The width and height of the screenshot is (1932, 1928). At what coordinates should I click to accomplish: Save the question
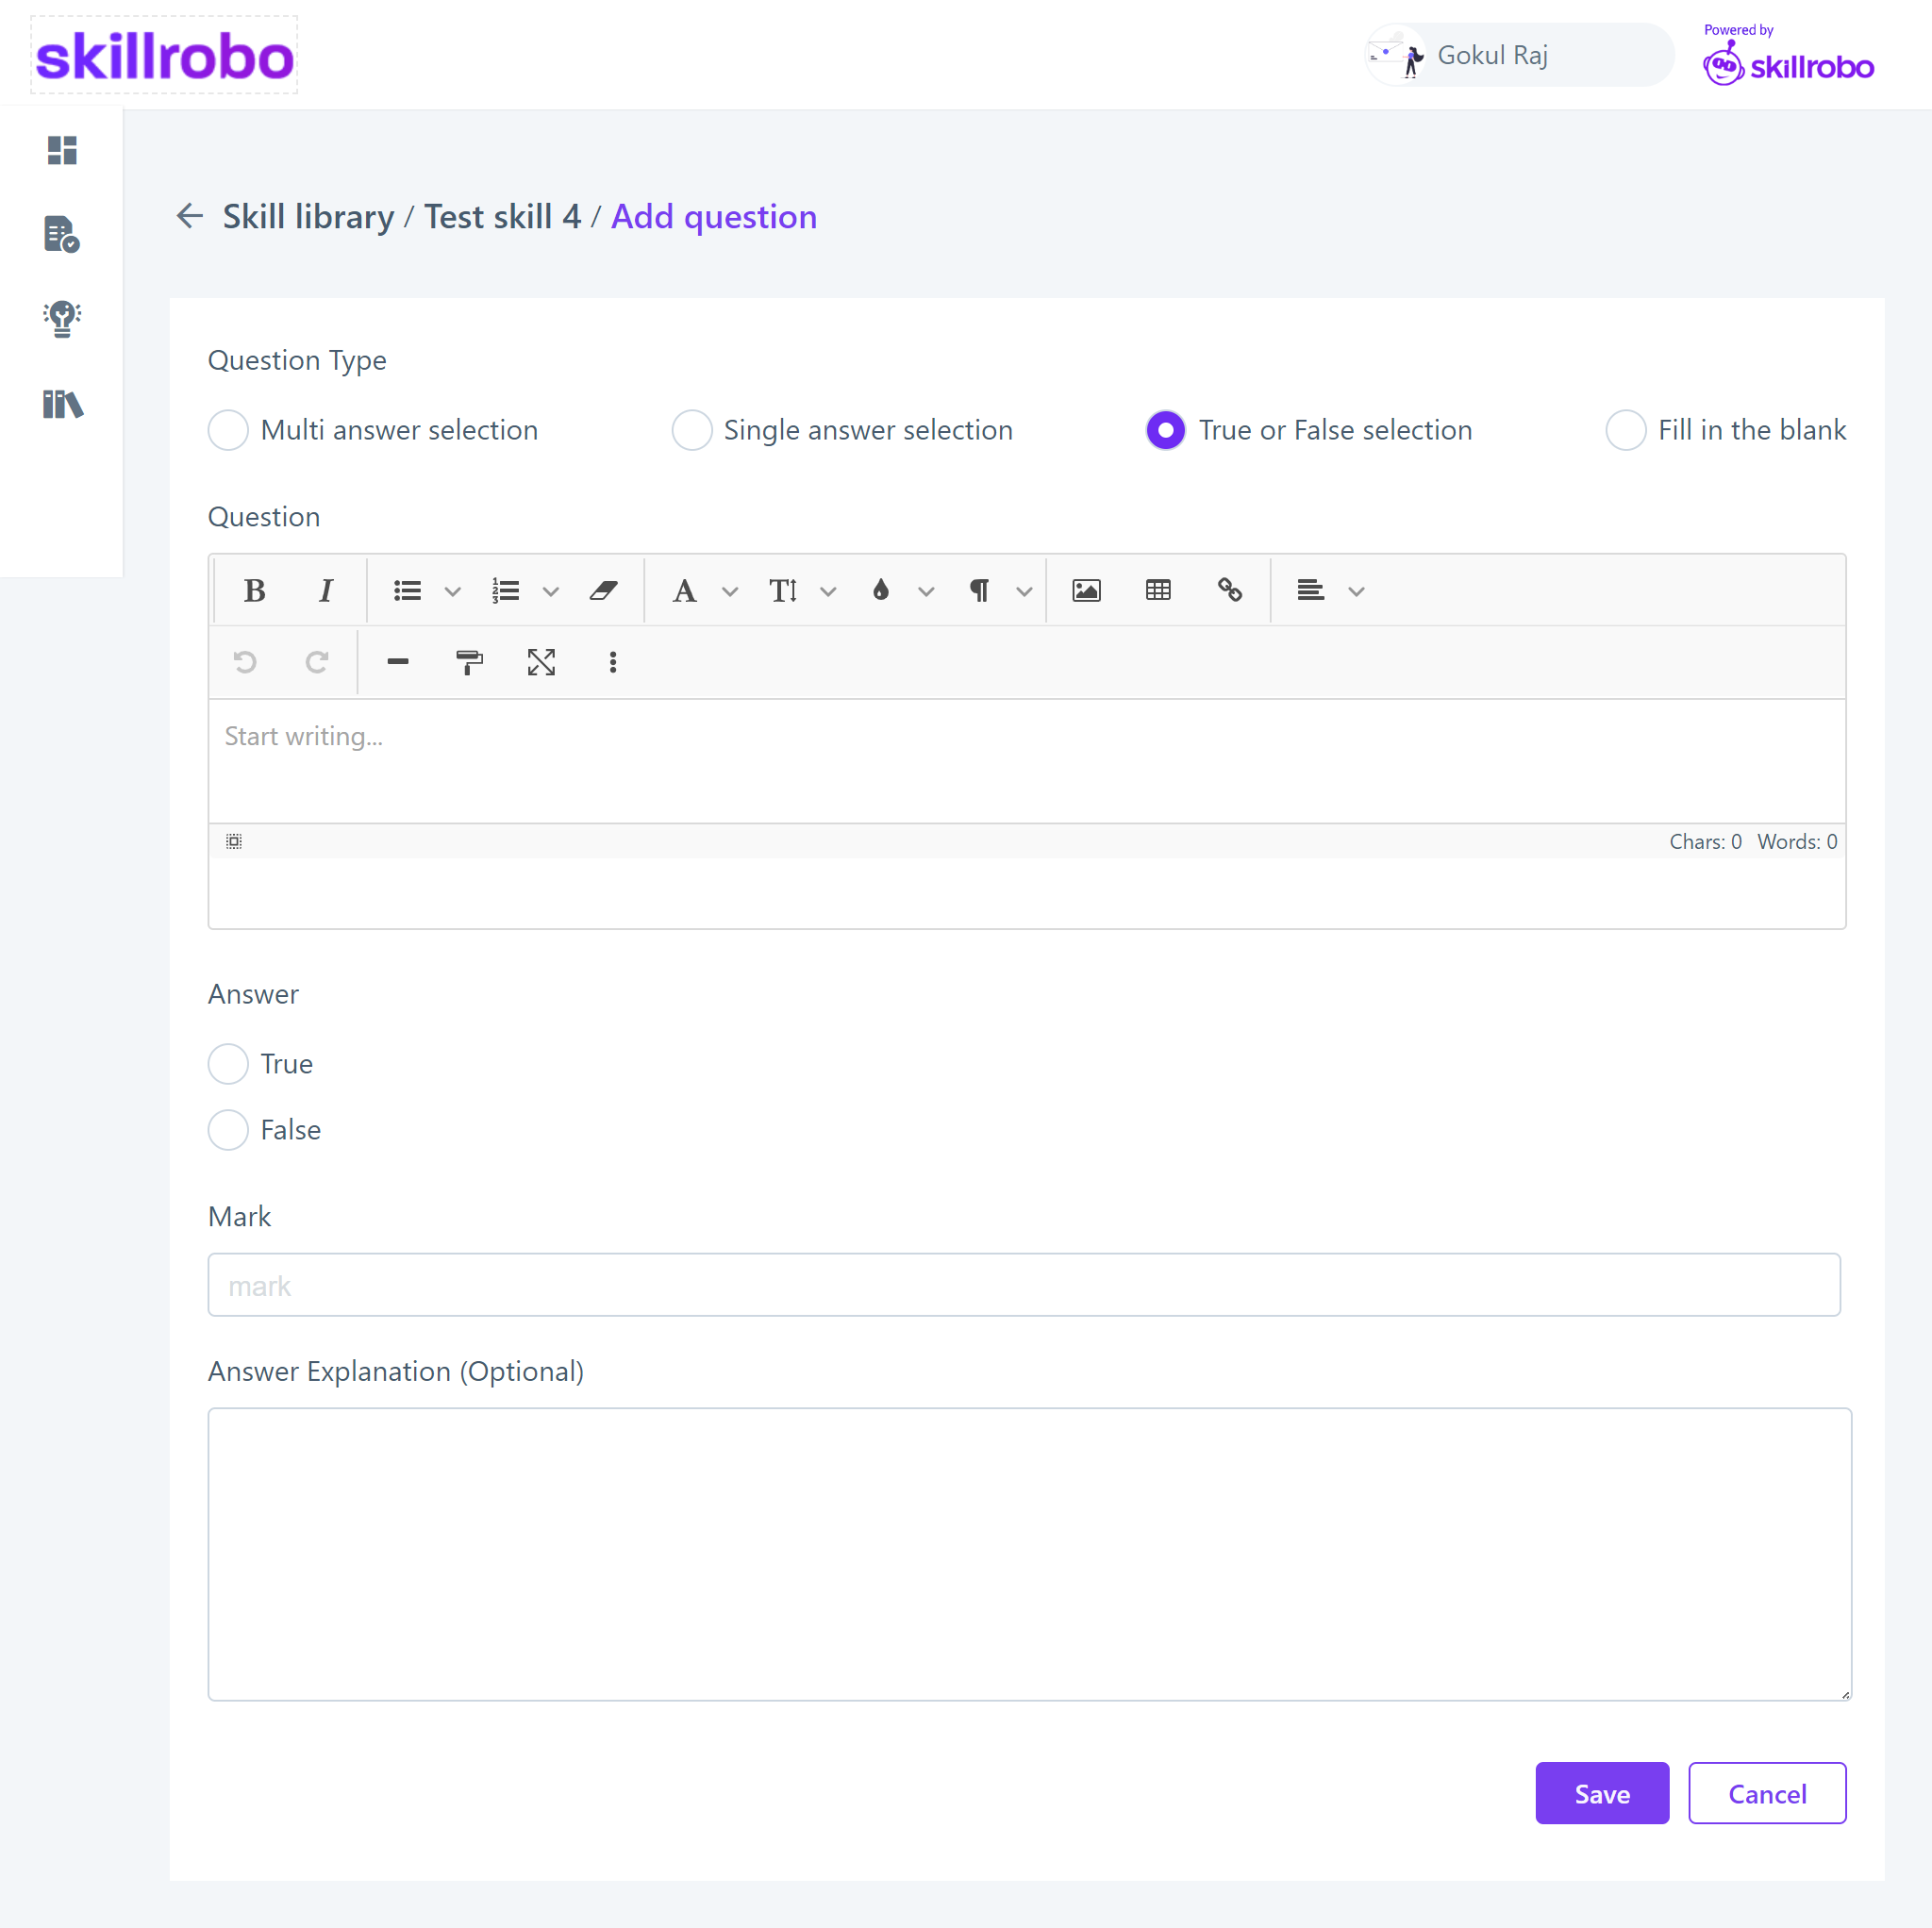coord(1602,1794)
